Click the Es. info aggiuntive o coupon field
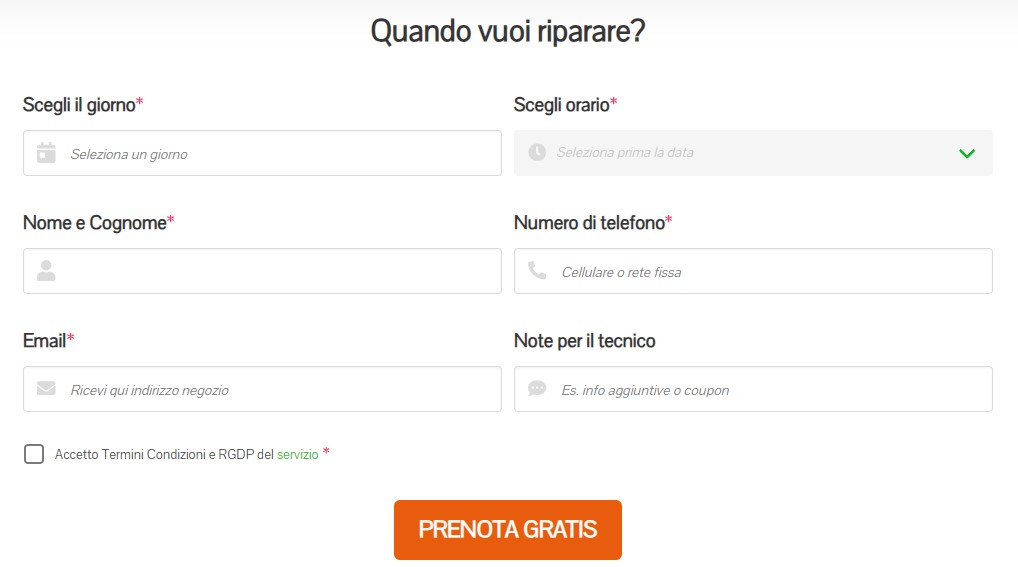Screen dimensions: 1018x567 tap(770, 389)
